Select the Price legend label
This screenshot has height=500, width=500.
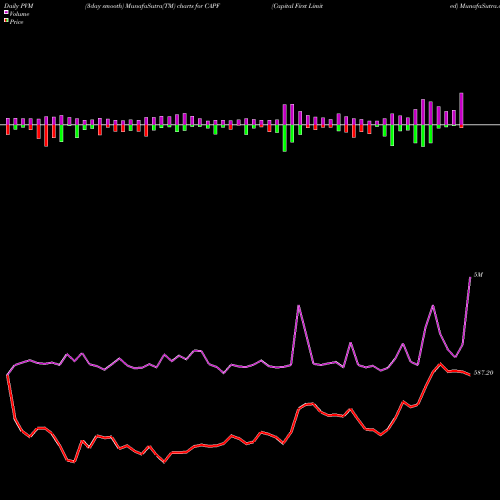tap(16, 22)
